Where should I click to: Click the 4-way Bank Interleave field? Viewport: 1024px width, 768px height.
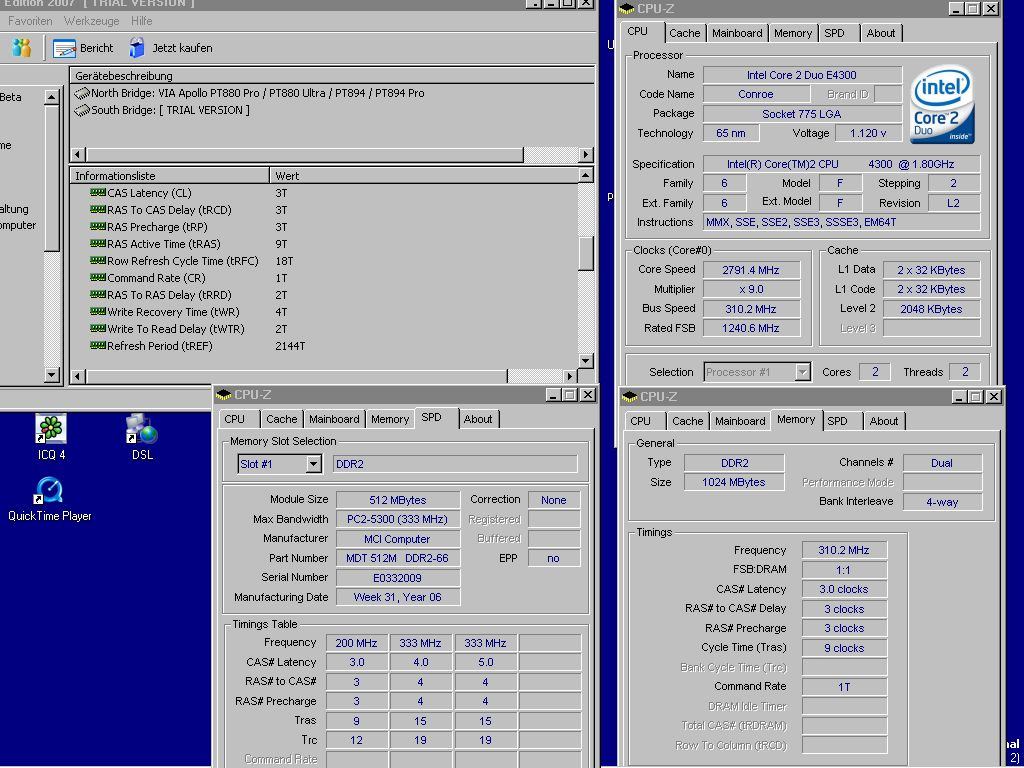(942, 502)
